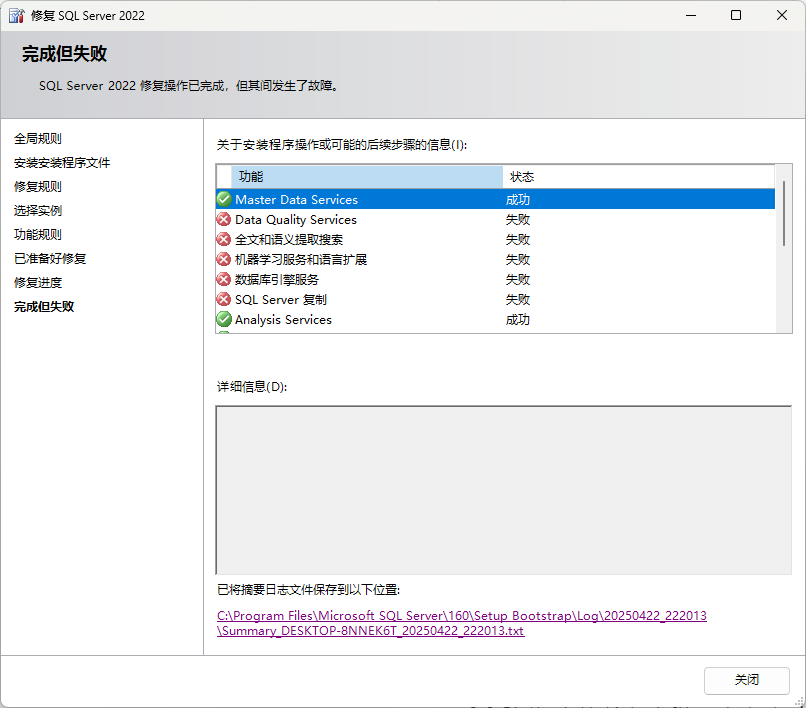The image size is (806, 708).
Task: Click green success icon beside Master Data Services
Action: tap(224, 199)
